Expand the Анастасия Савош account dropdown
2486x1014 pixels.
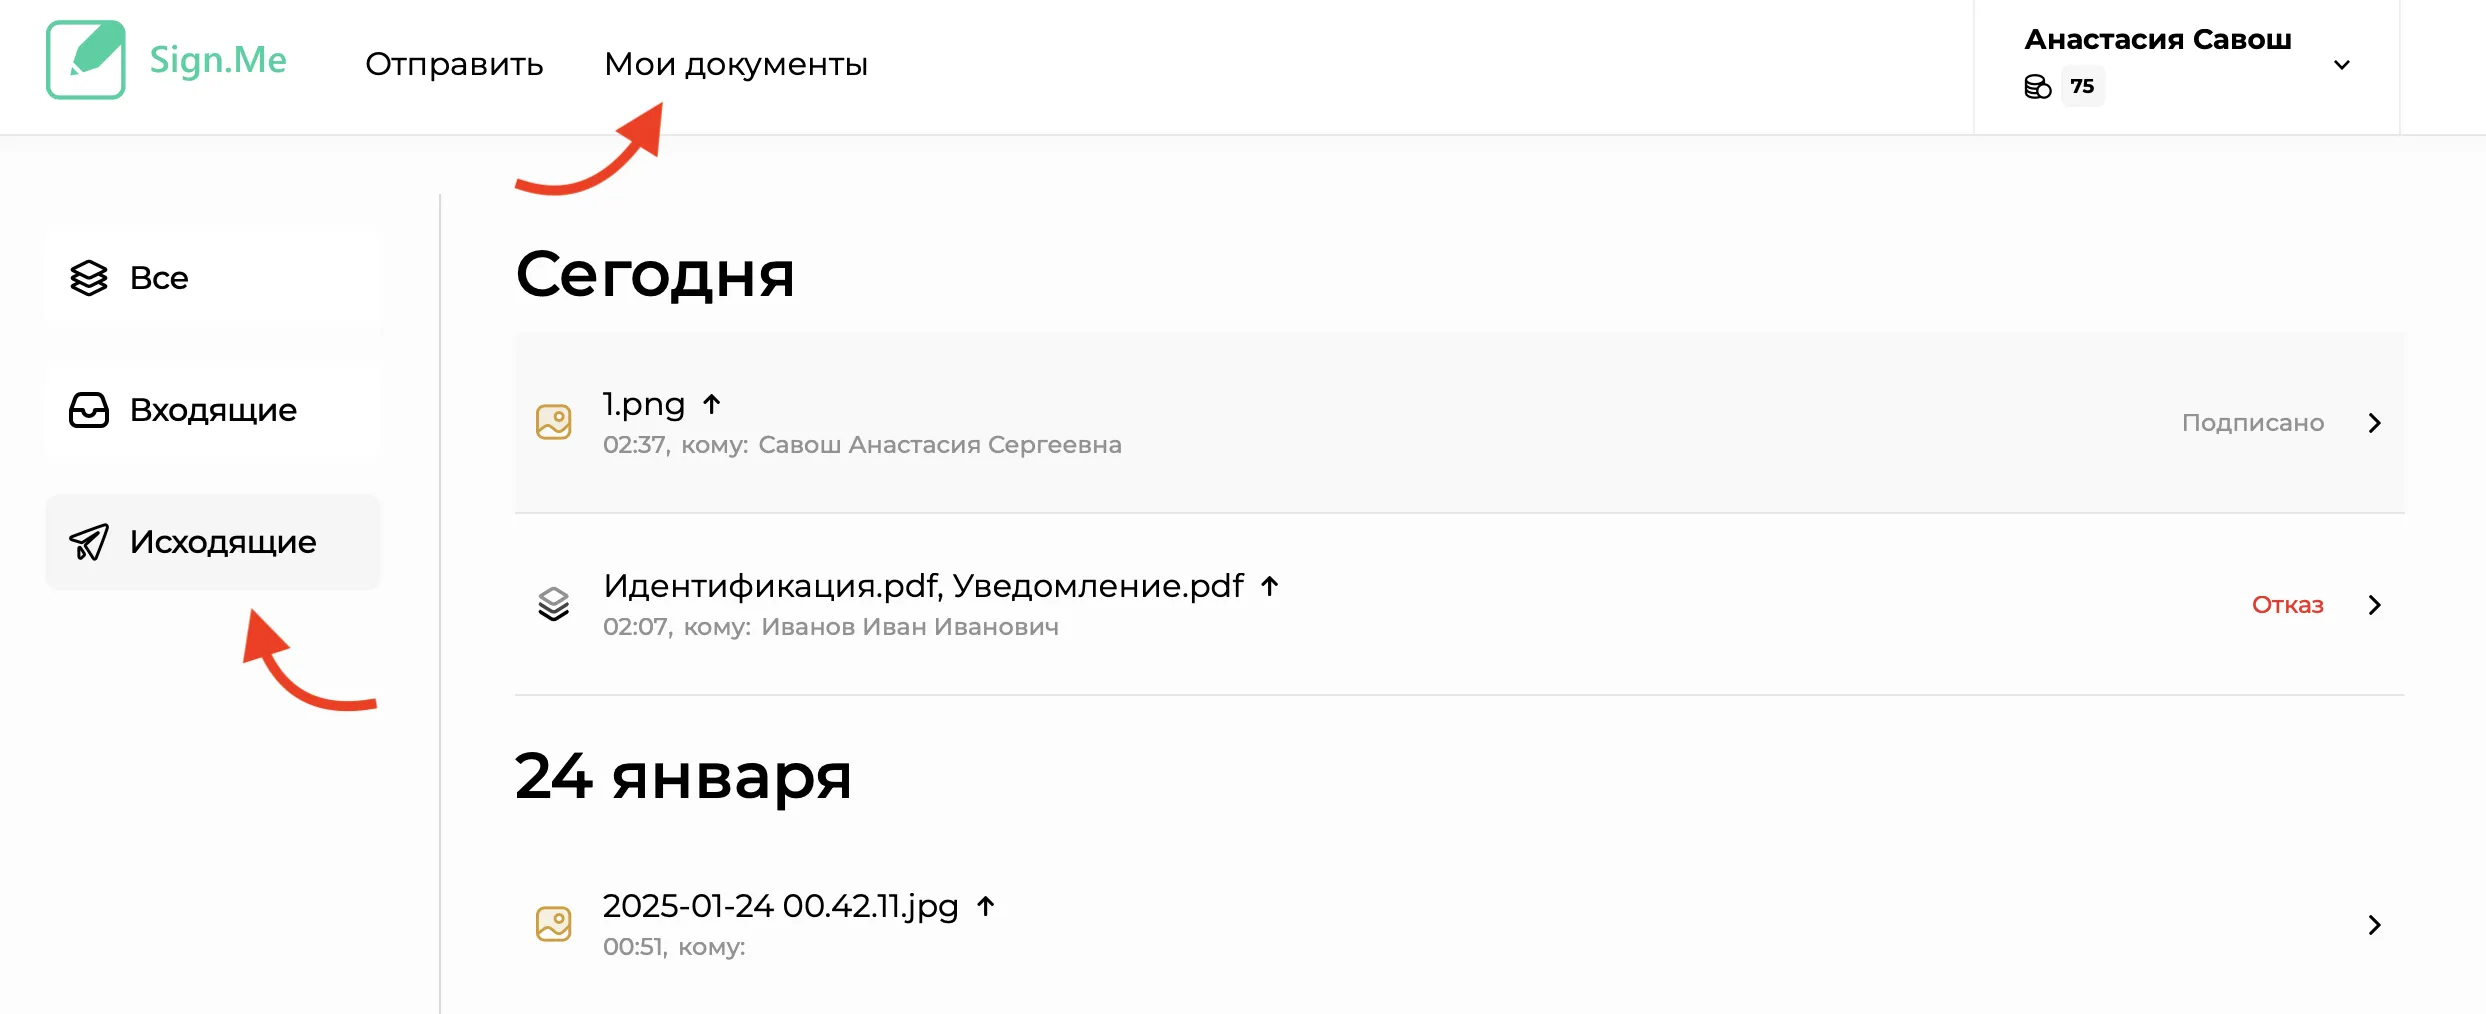click(x=2342, y=65)
